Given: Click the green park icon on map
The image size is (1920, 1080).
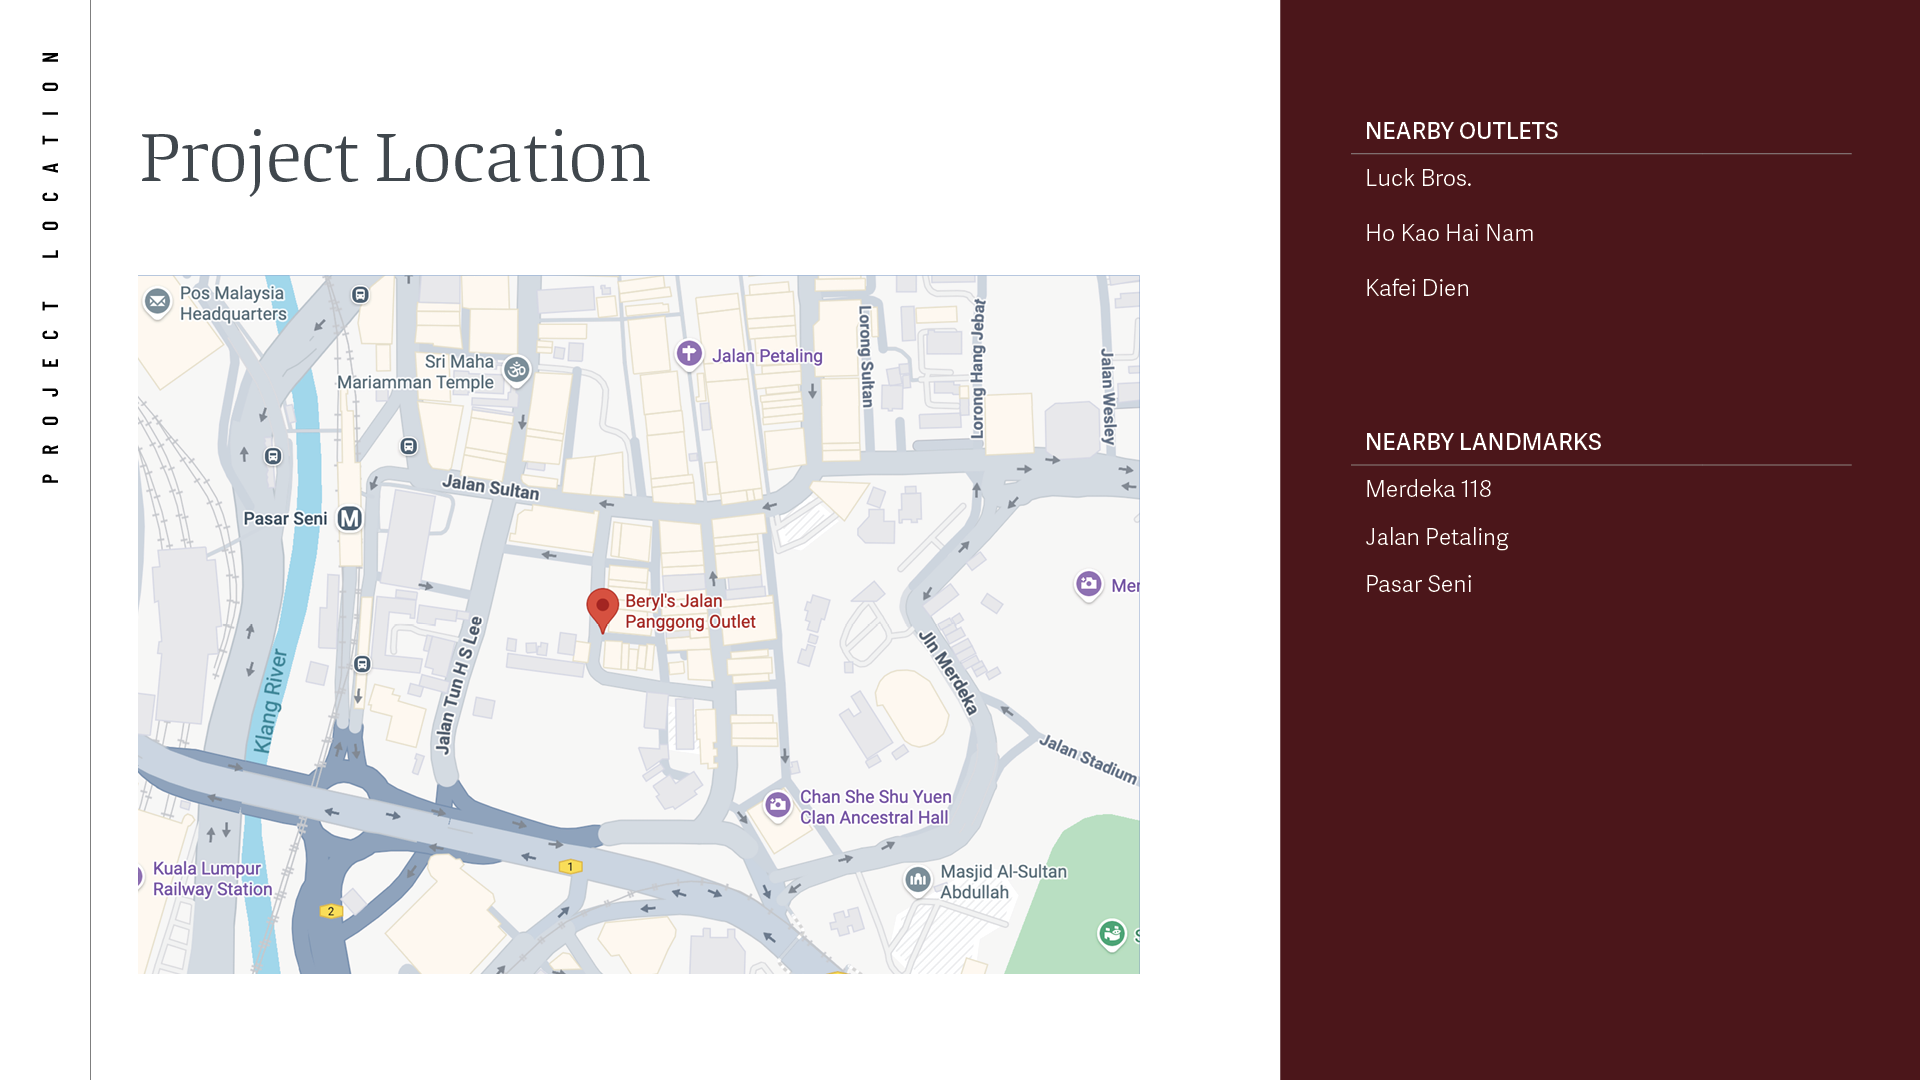Looking at the screenshot, I should (1112, 934).
